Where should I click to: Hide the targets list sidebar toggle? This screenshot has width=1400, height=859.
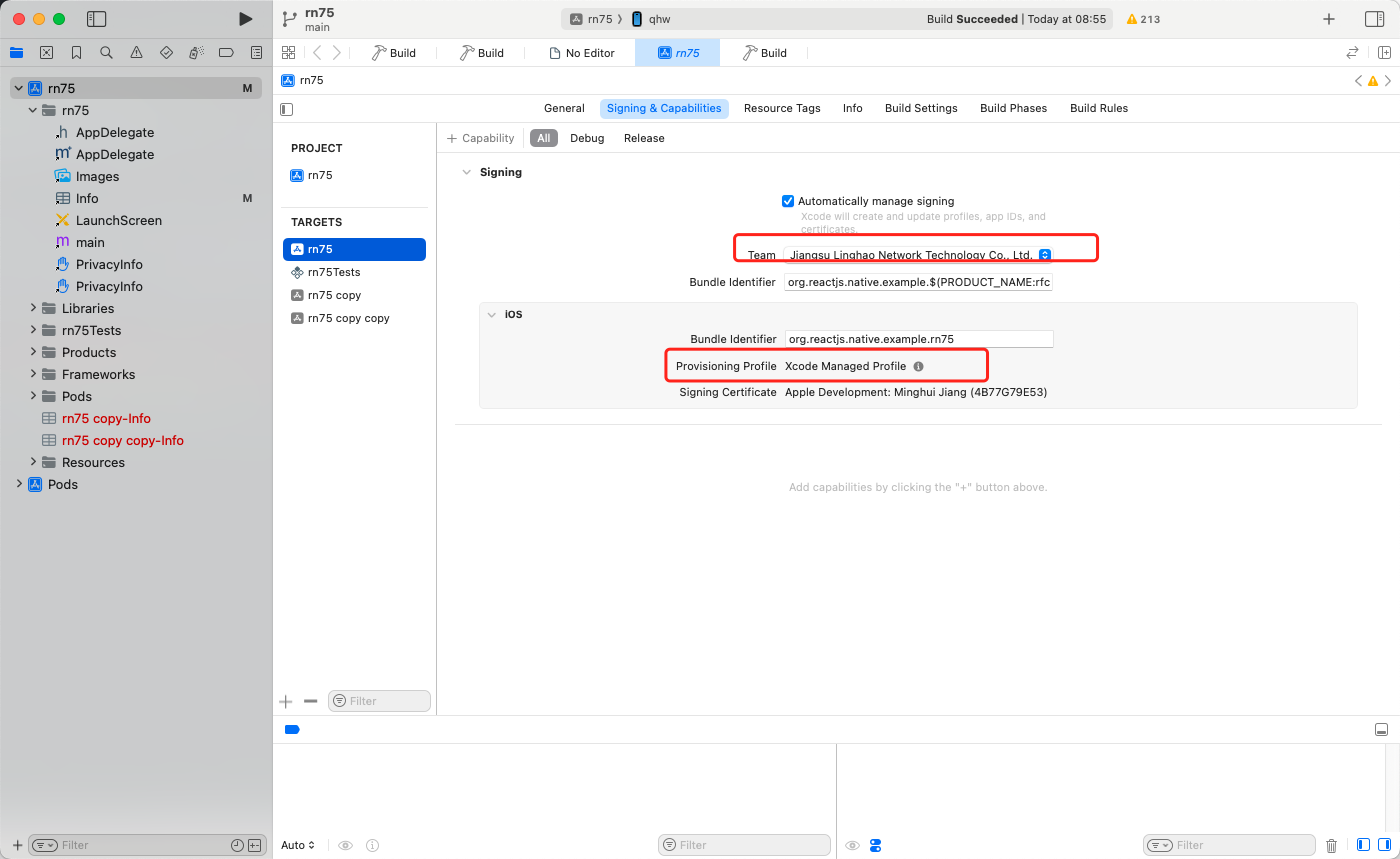[287, 109]
